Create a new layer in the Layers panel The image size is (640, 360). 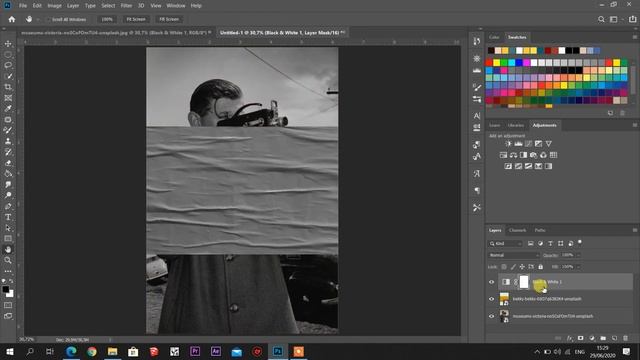[x=614, y=338]
